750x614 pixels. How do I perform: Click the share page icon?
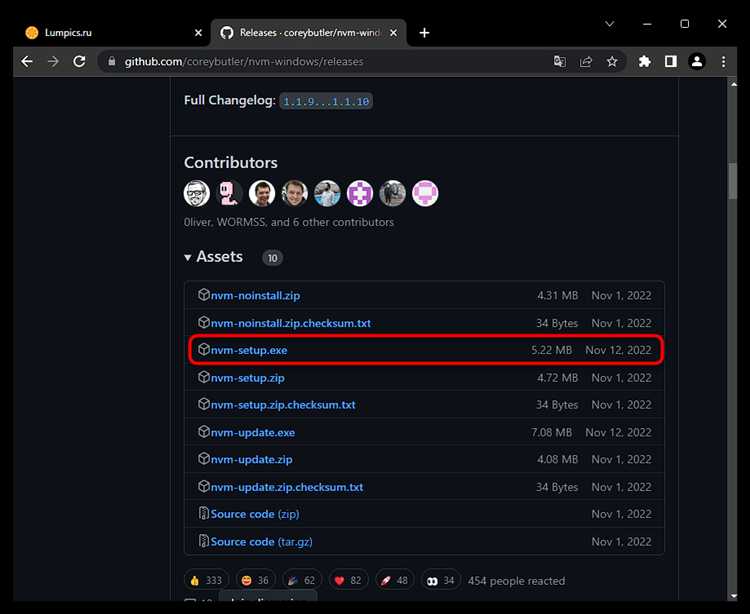click(586, 62)
